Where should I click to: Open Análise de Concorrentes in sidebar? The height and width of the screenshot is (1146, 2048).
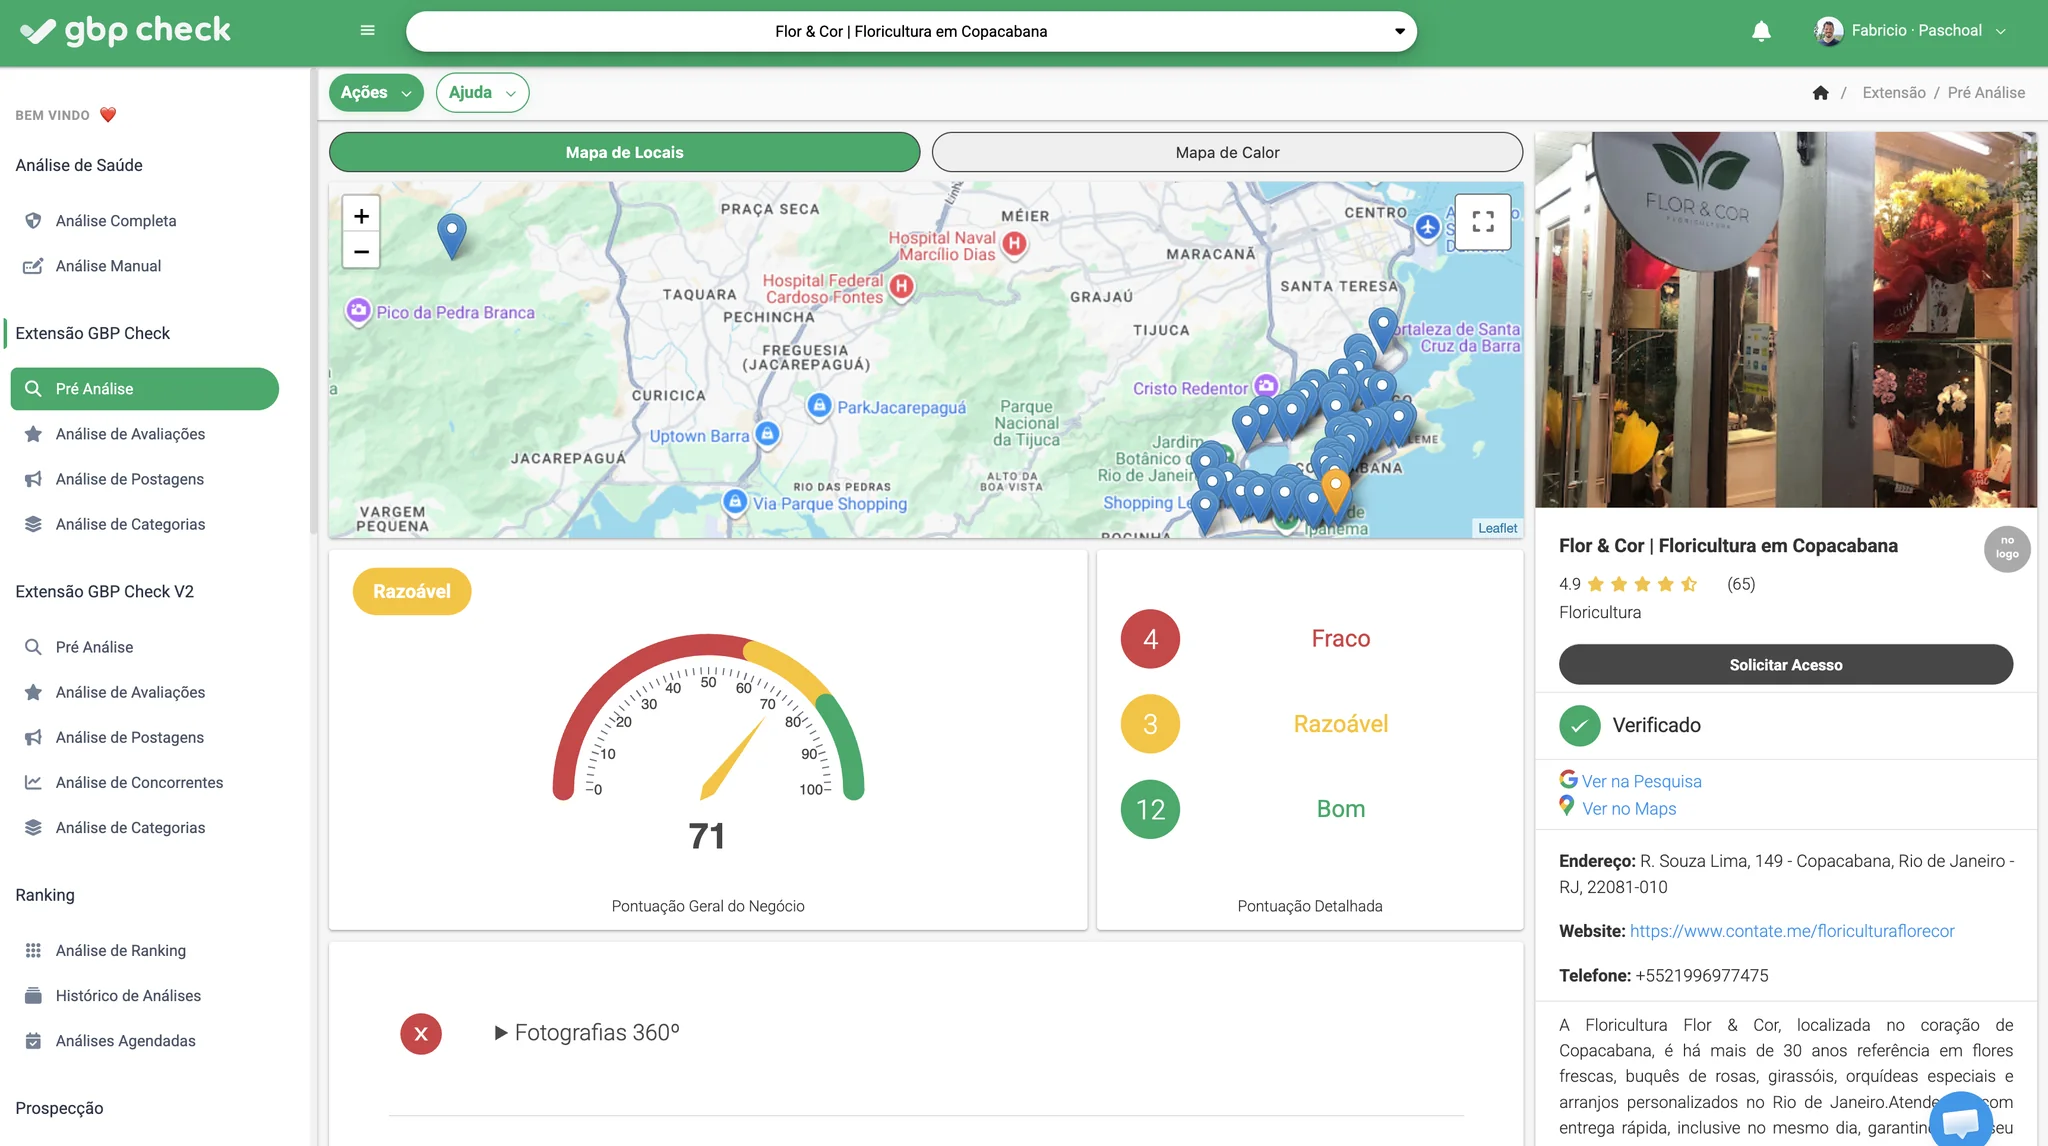(139, 782)
